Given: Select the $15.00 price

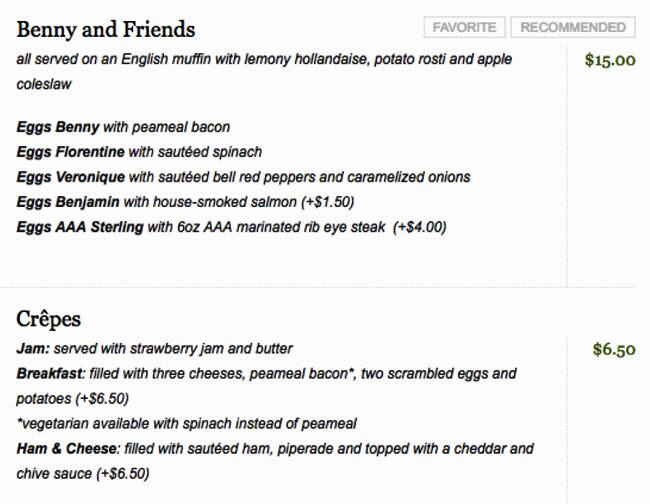Looking at the screenshot, I should tap(610, 60).
